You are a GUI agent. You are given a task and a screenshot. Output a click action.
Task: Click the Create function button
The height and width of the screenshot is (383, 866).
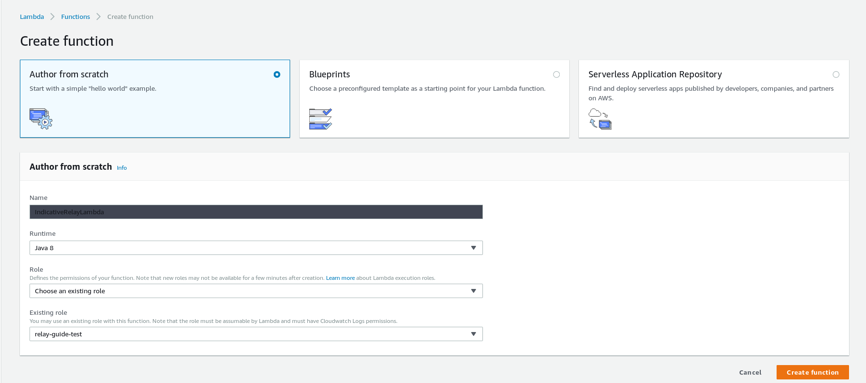click(x=812, y=372)
